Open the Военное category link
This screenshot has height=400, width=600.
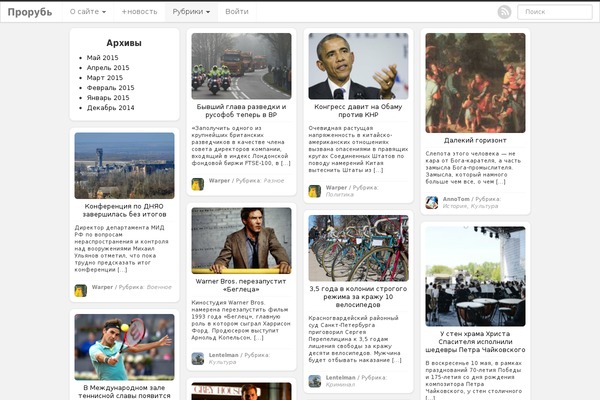159,287
